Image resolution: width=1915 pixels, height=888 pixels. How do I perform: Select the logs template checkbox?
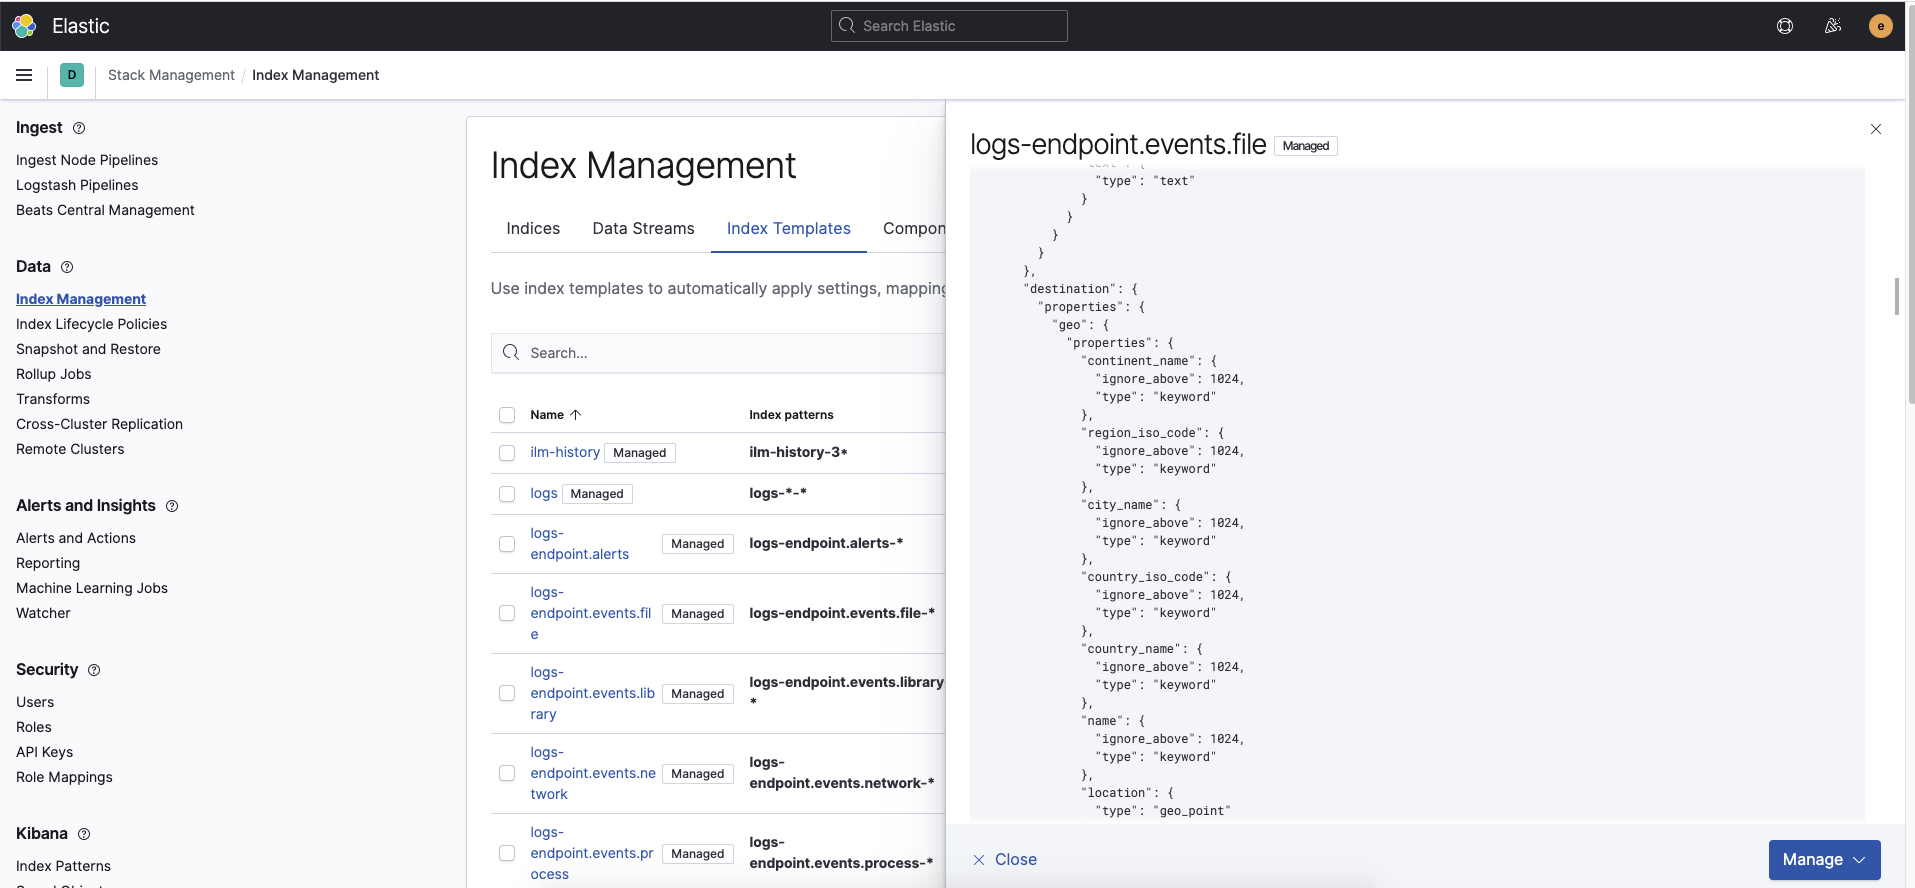pos(507,494)
